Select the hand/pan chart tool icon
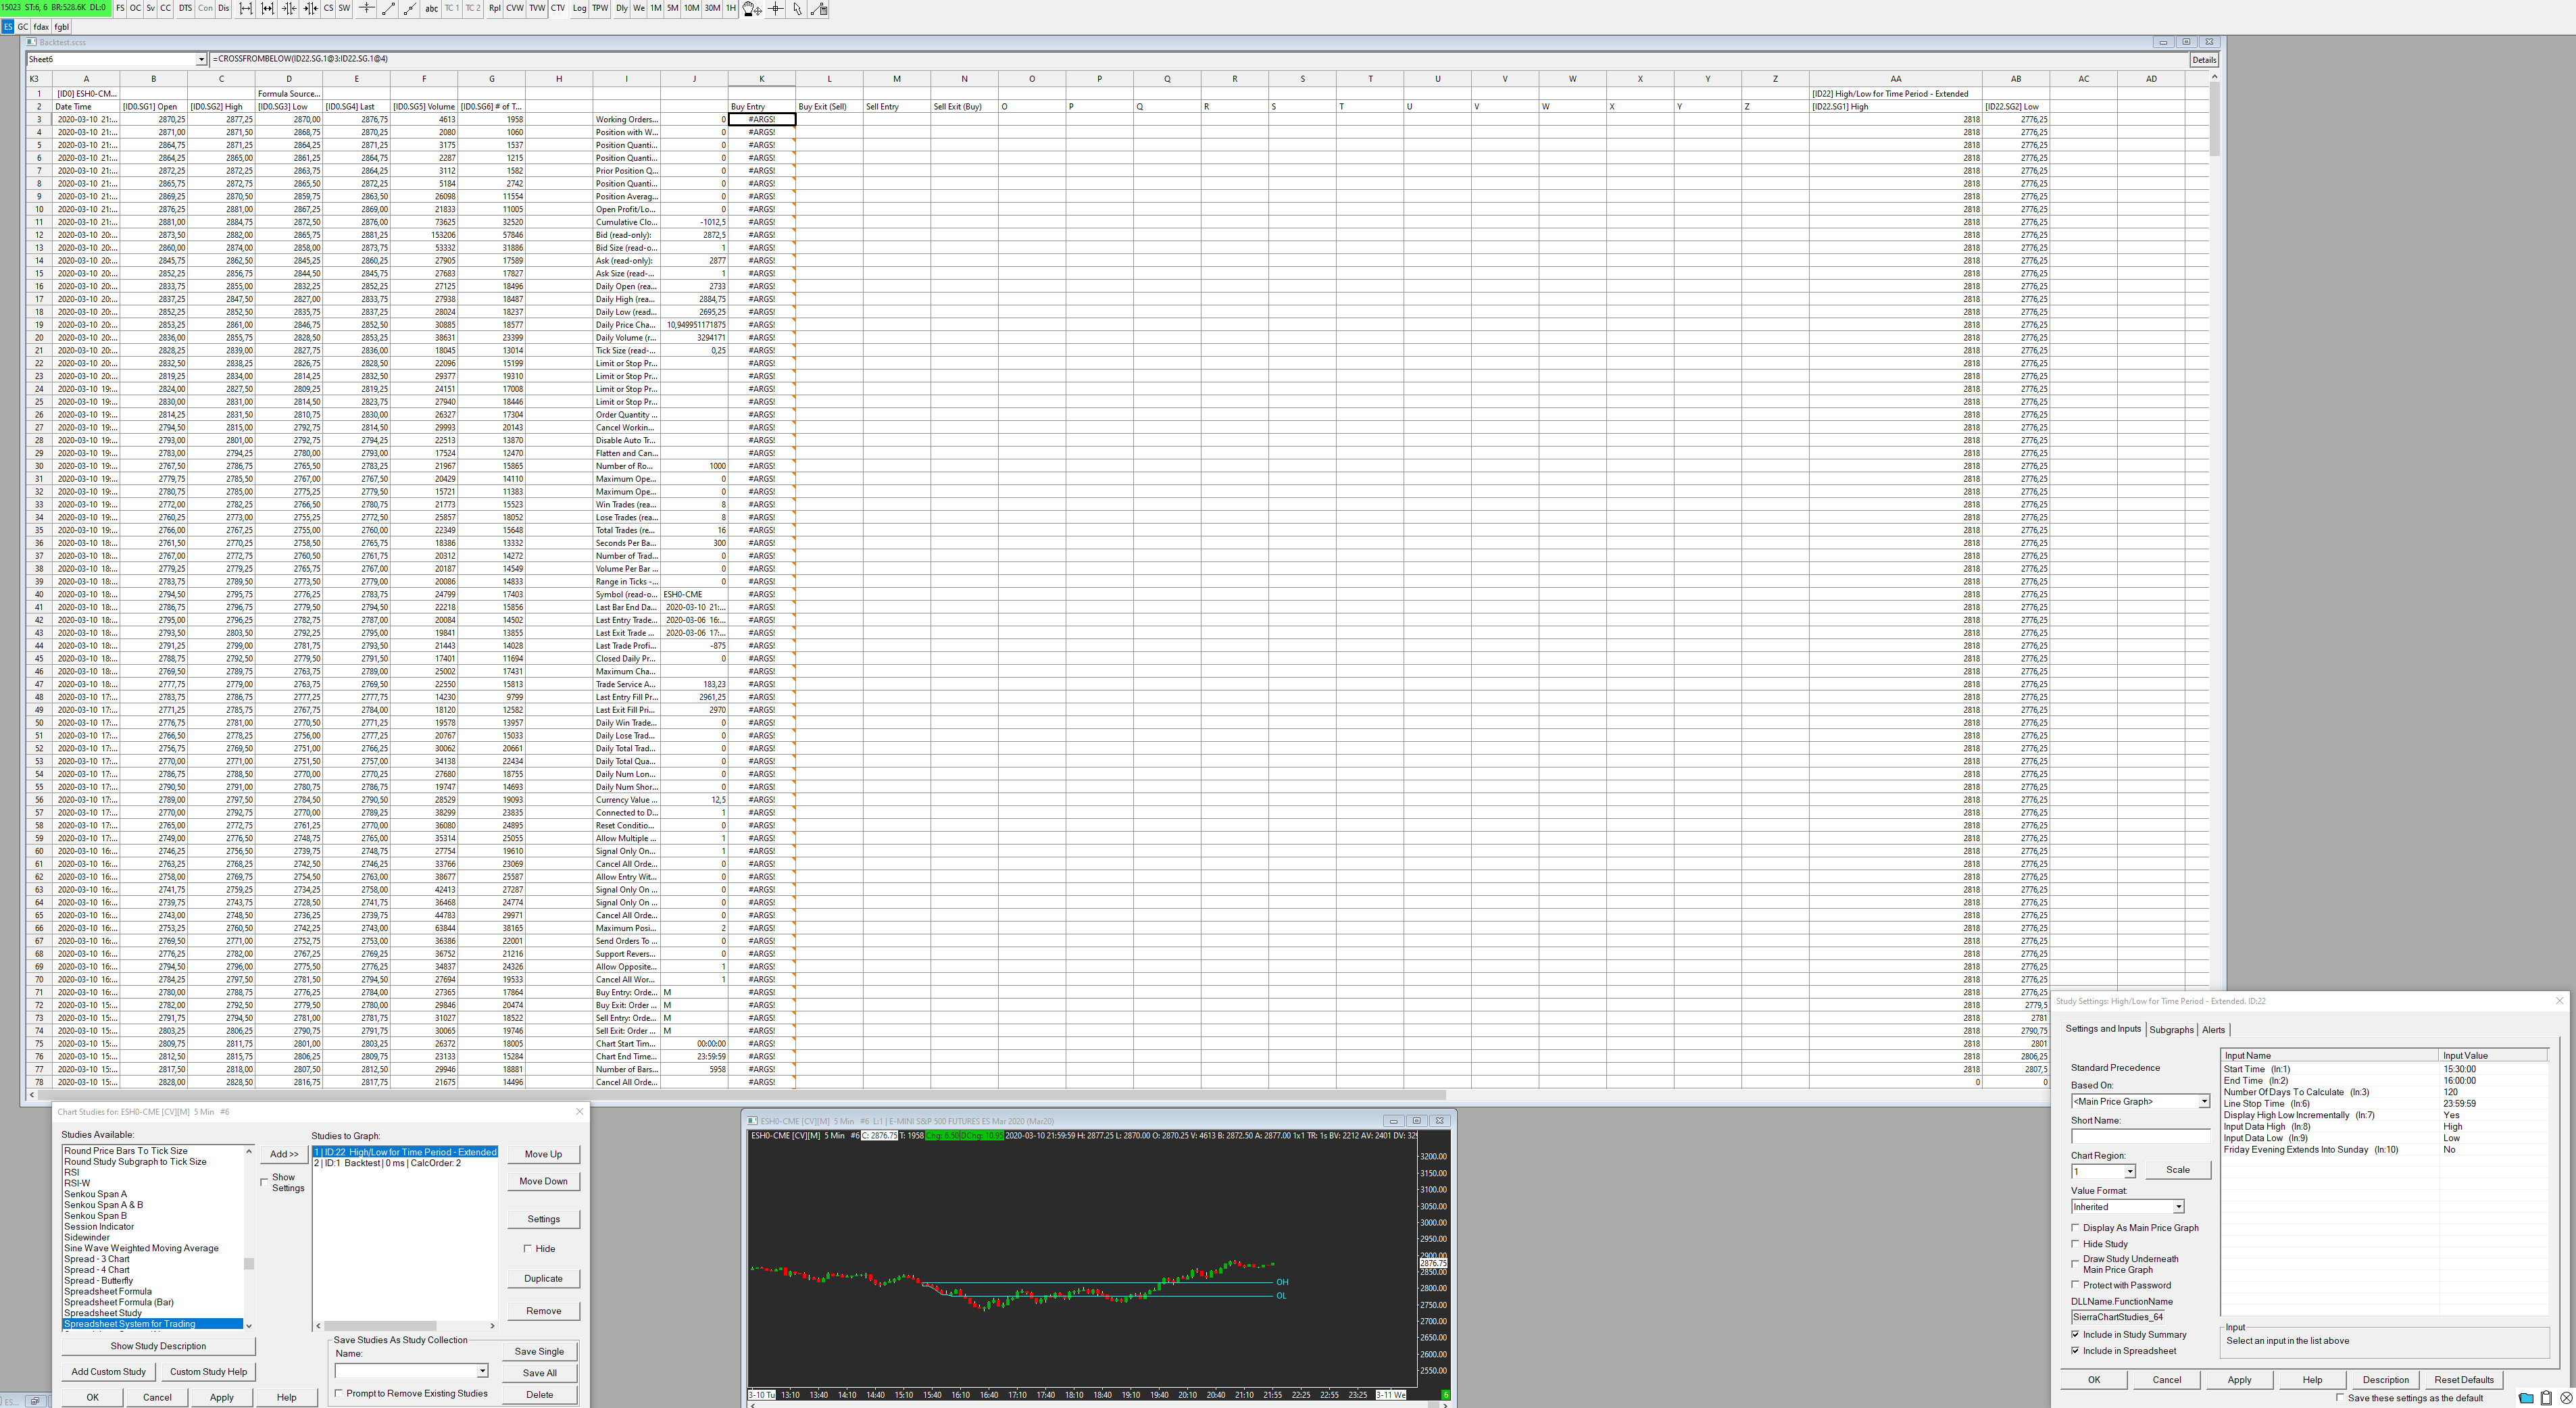The image size is (2576, 1408). click(x=752, y=8)
